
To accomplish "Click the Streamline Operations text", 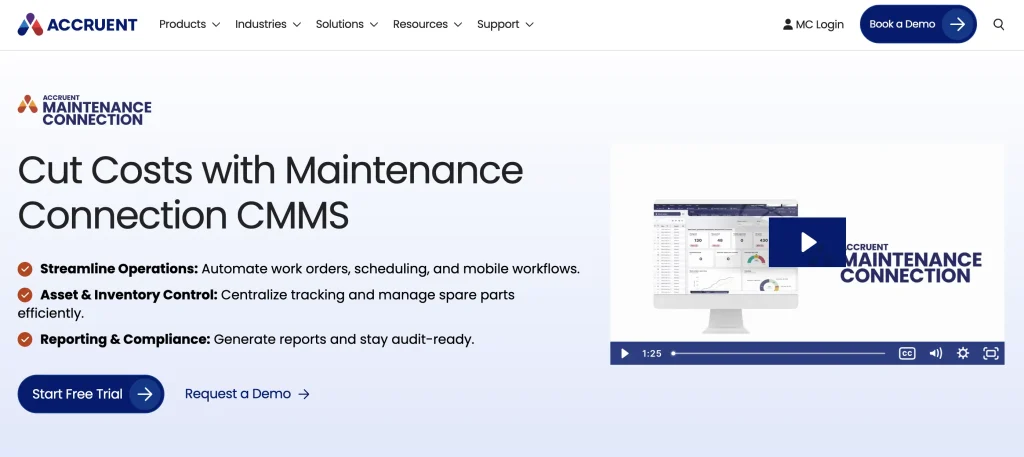I will pos(119,268).
